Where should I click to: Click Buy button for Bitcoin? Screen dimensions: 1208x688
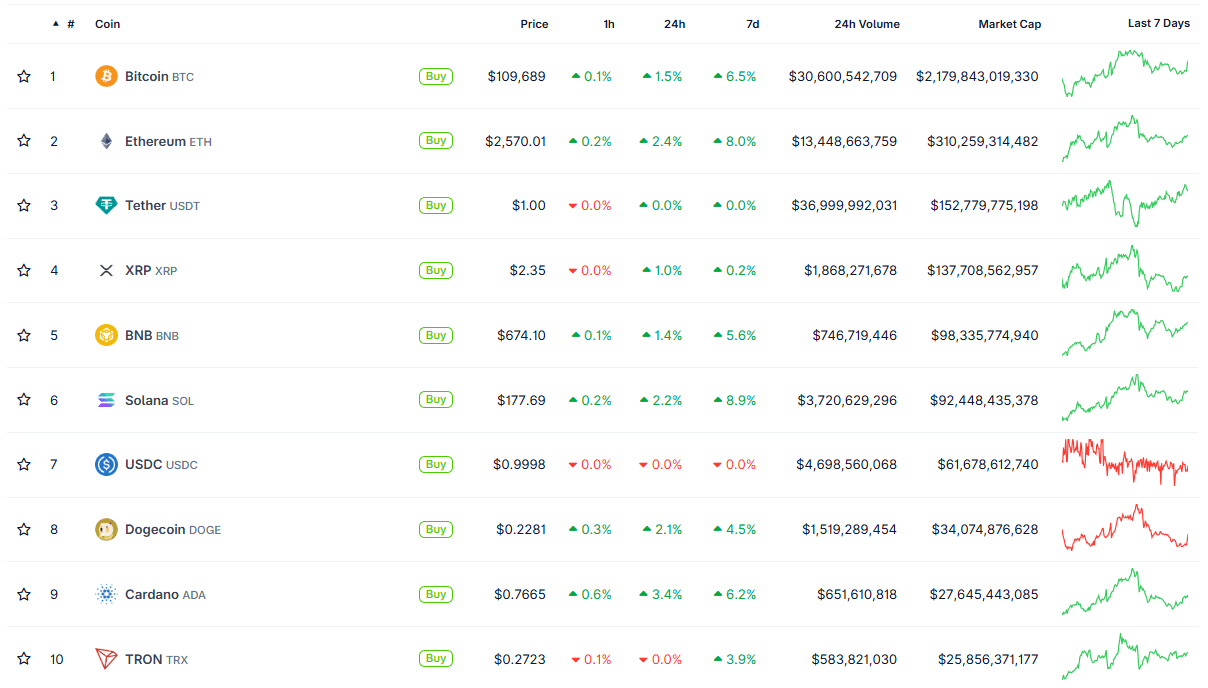pyautogui.click(x=436, y=76)
